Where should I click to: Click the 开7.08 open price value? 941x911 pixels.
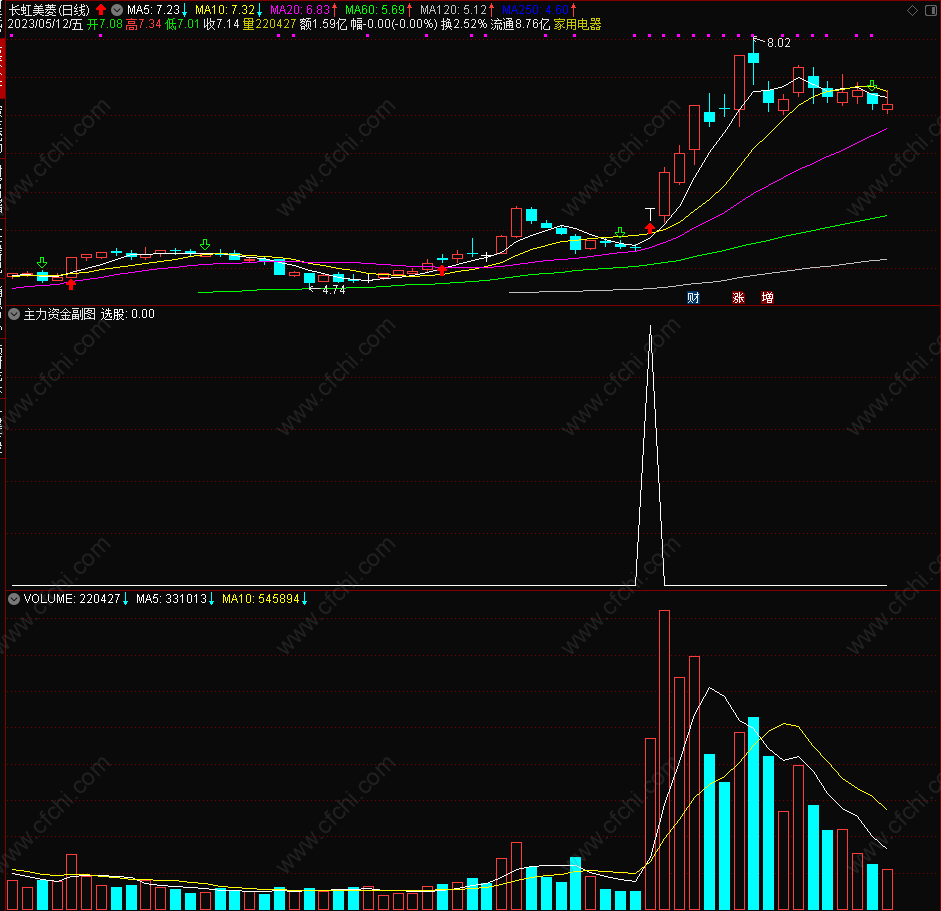pos(104,24)
